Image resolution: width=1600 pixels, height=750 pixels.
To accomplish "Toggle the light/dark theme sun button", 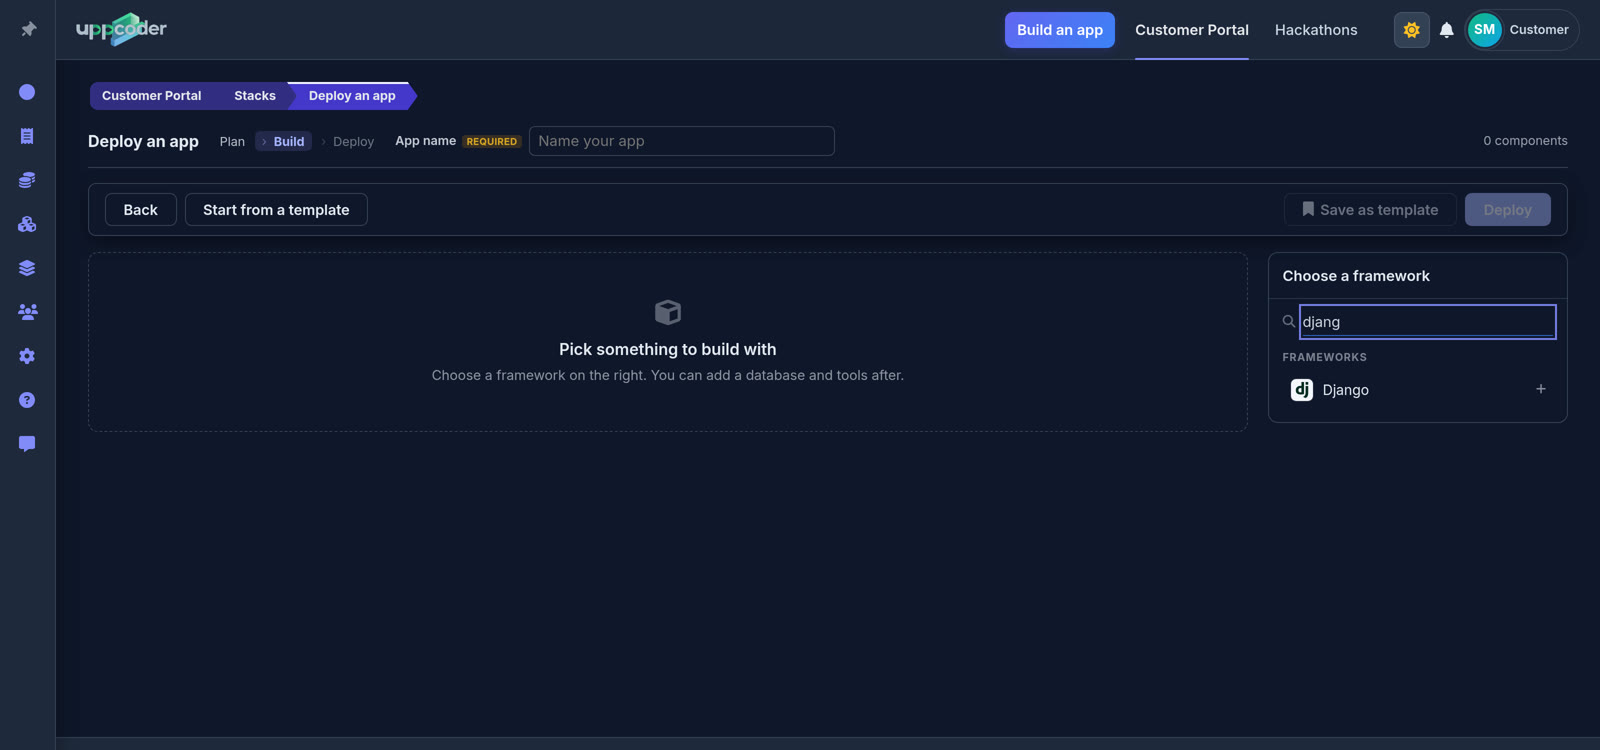I will [x=1411, y=30].
